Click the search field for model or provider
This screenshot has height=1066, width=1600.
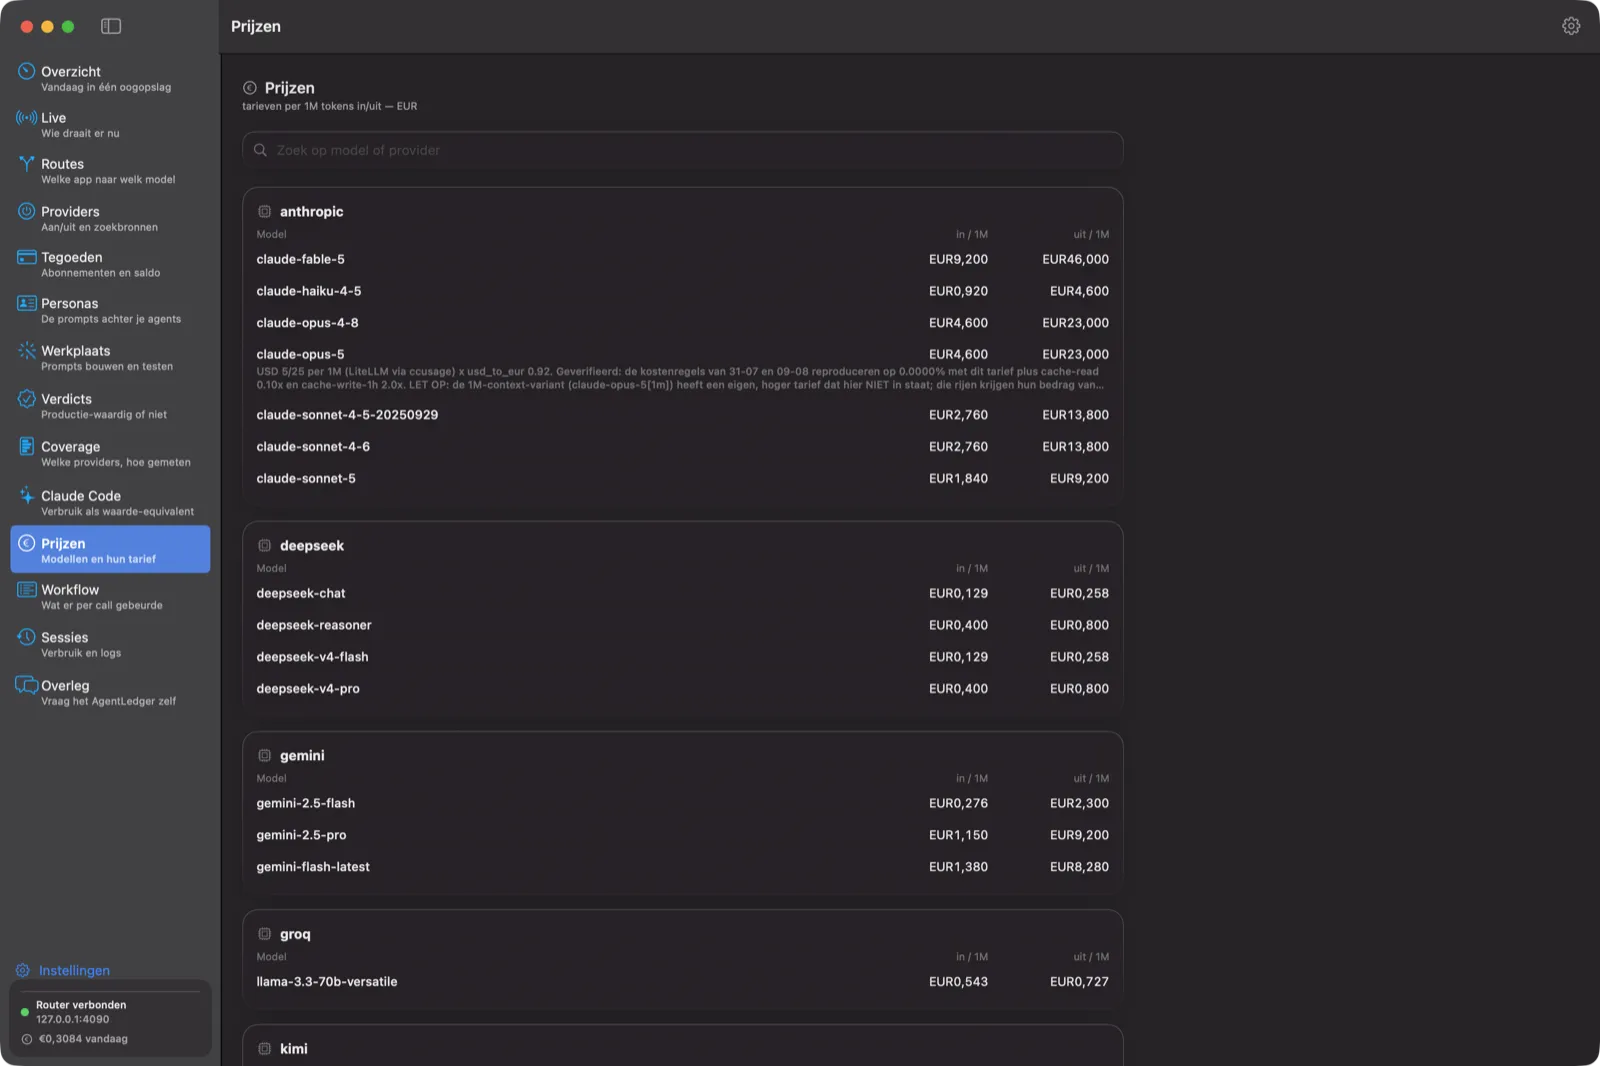click(x=682, y=150)
